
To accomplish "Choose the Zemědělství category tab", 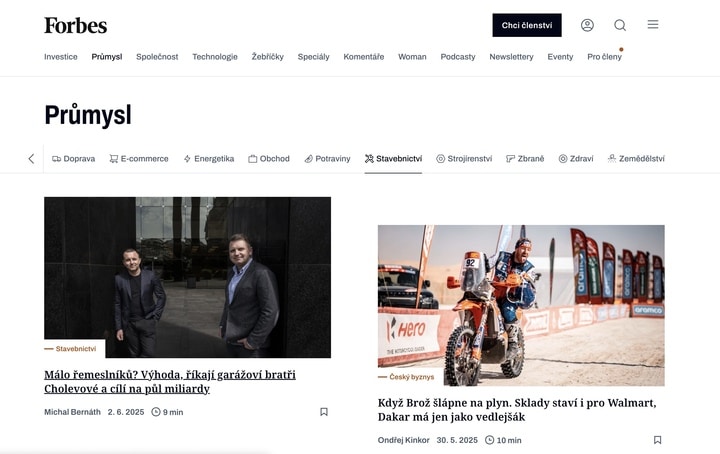I will [x=636, y=159].
